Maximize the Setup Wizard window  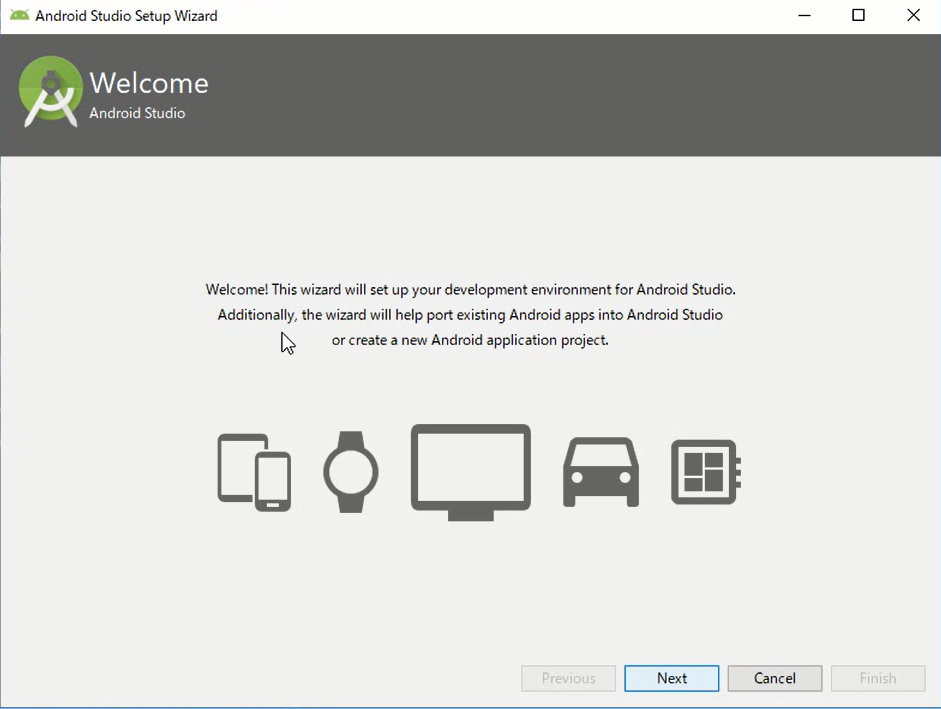(x=858, y=16)
